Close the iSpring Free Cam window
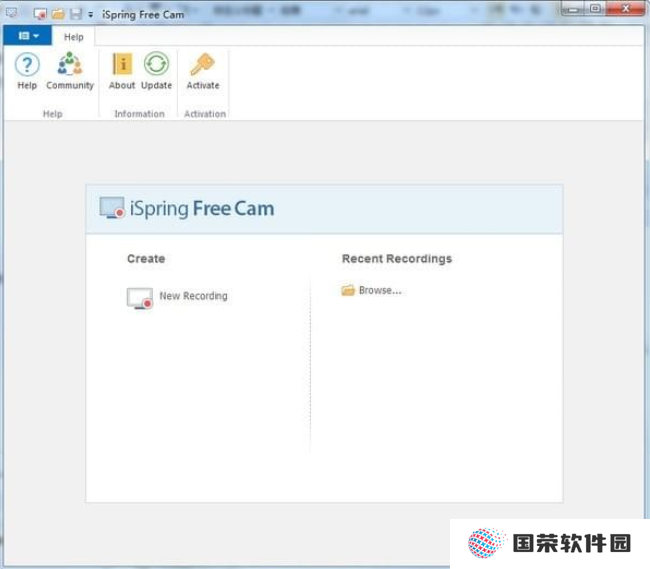Image resolution: width=650 pixels, height=569 pixels. pyautogui.click(x=626, y=8)
